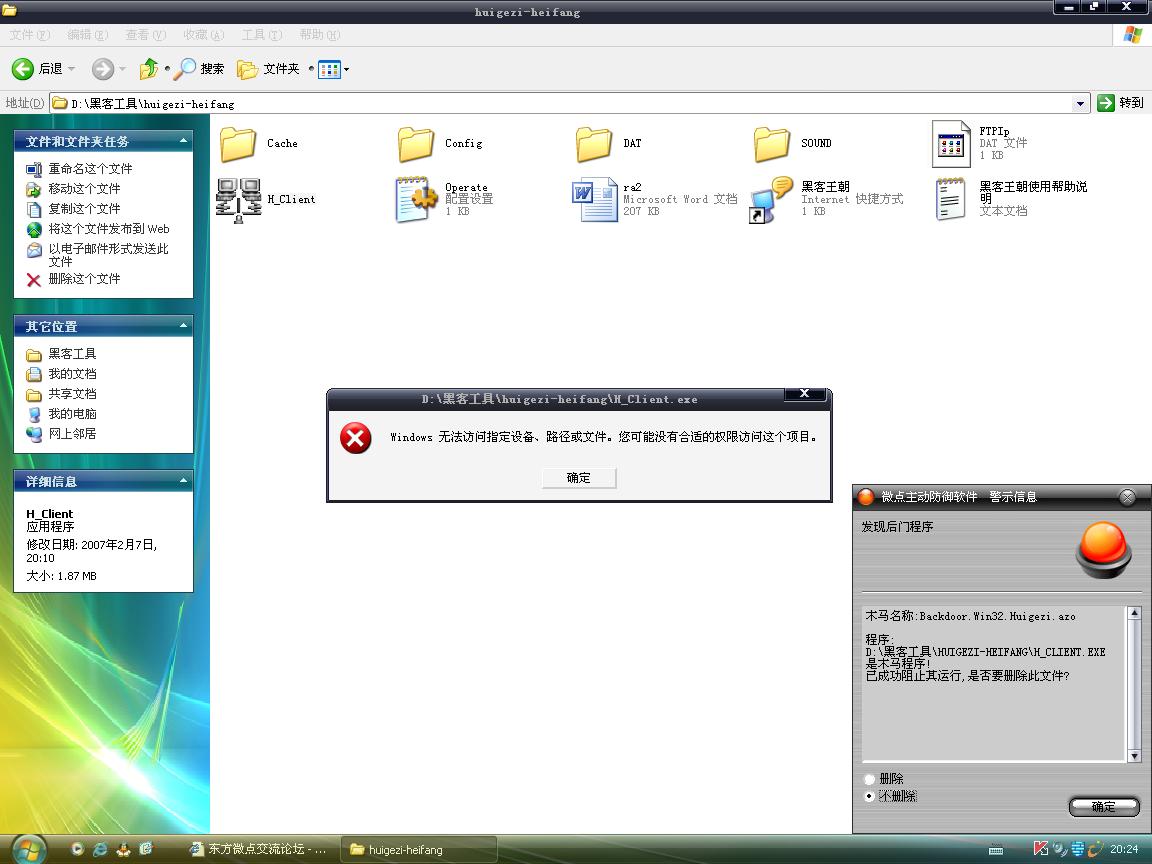
Task: Select the 黑客王朝 Internet shortcut
Action: click(826, 199)
